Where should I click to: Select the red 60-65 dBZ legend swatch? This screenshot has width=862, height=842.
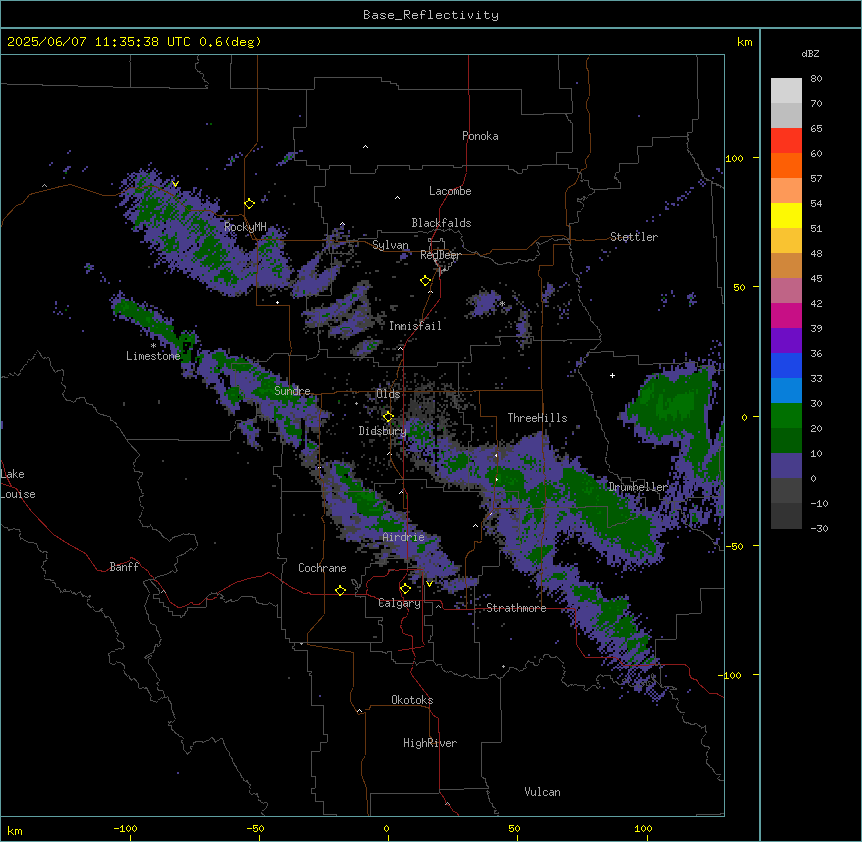click(x=786, y=141)
